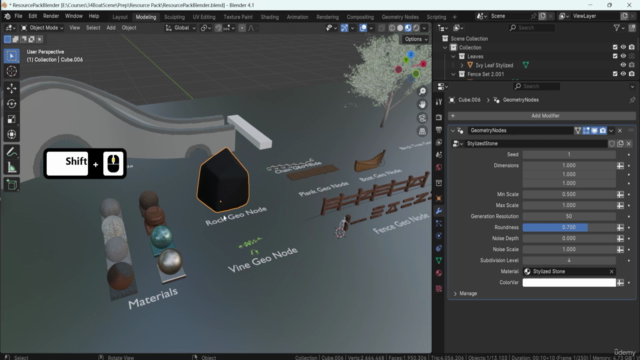Select the Measure tool

click(11, 167)
